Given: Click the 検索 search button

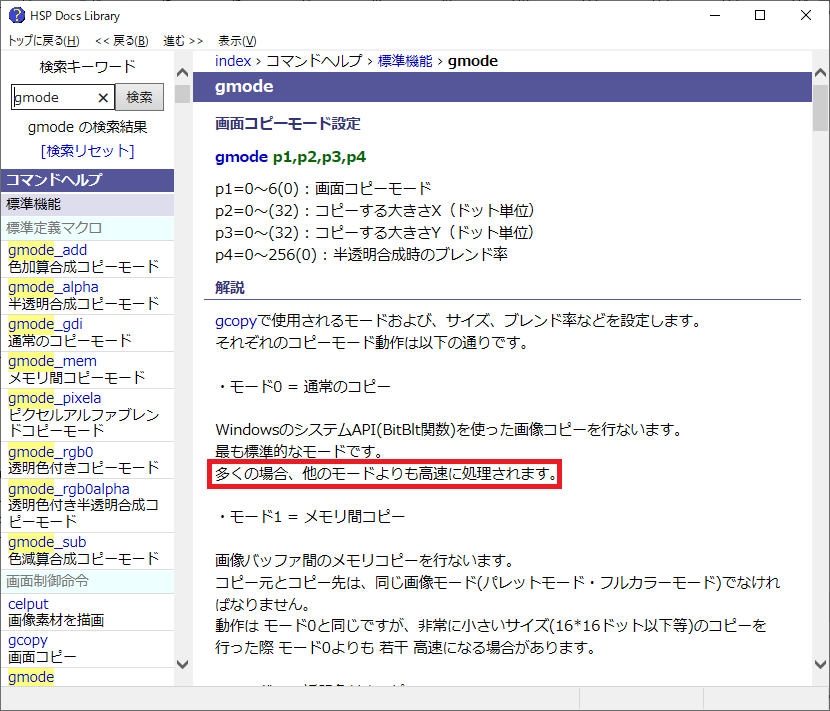Looking at the screenshot, I should [139, 97].
